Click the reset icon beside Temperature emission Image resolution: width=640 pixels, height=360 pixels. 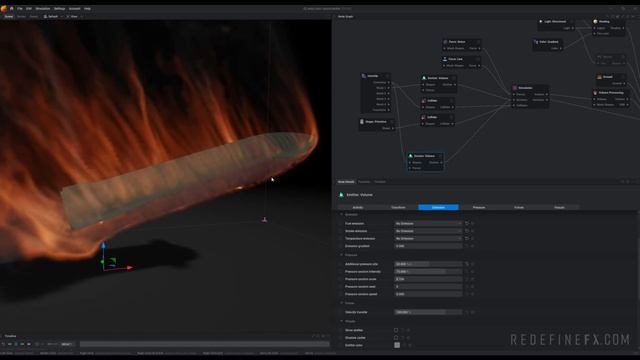pos(467,238)
